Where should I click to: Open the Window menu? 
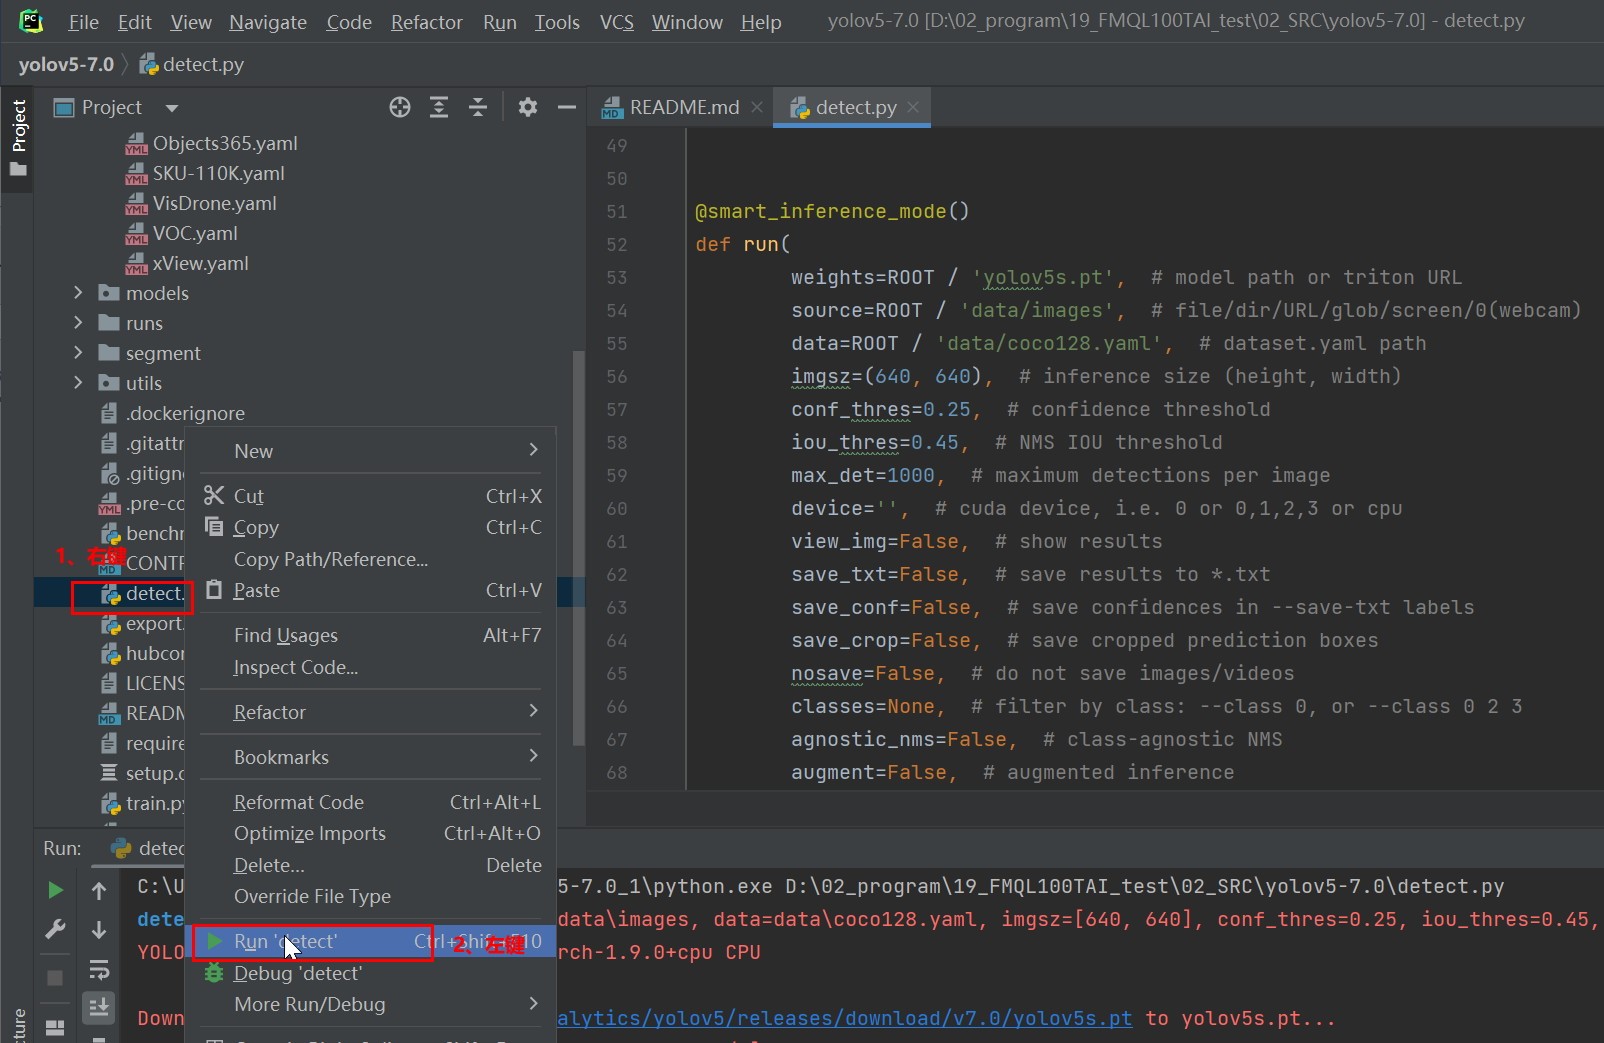(x=687, y=22)
